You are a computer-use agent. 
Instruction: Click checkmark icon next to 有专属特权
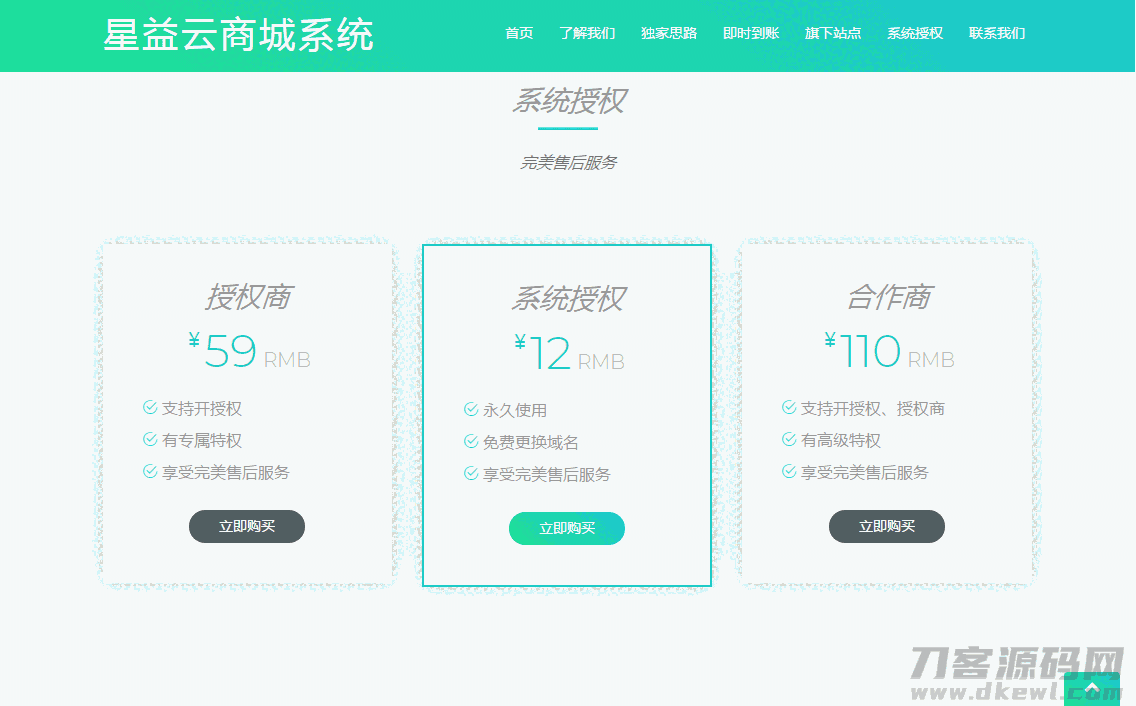(x=150, y=439)
